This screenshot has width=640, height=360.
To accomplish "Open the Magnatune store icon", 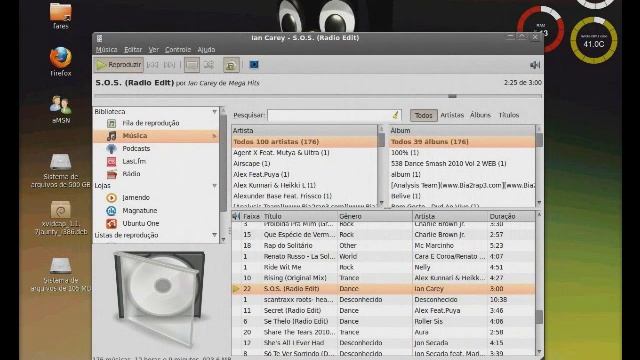I will coord(111,211).
